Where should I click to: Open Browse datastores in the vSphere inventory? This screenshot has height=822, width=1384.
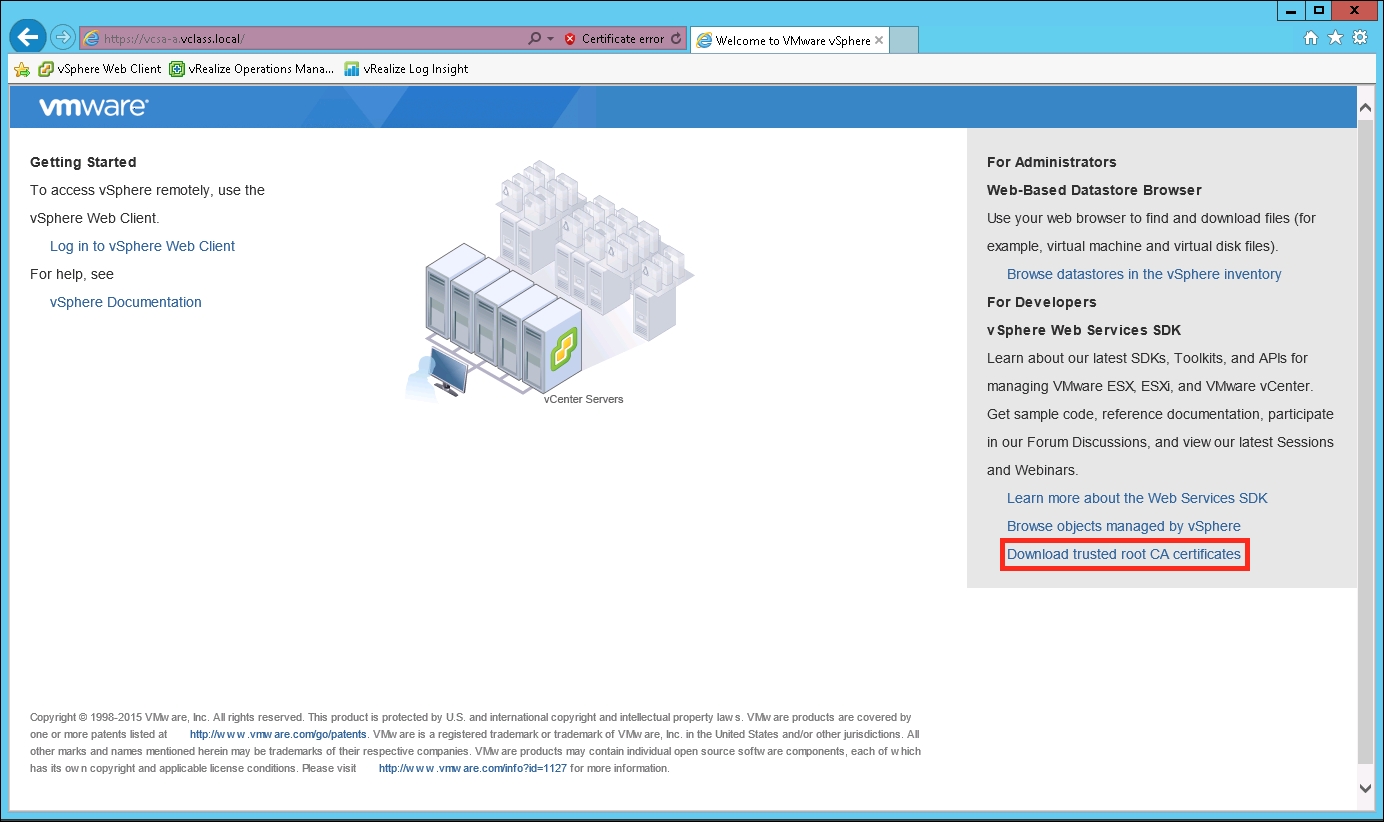1144,274
